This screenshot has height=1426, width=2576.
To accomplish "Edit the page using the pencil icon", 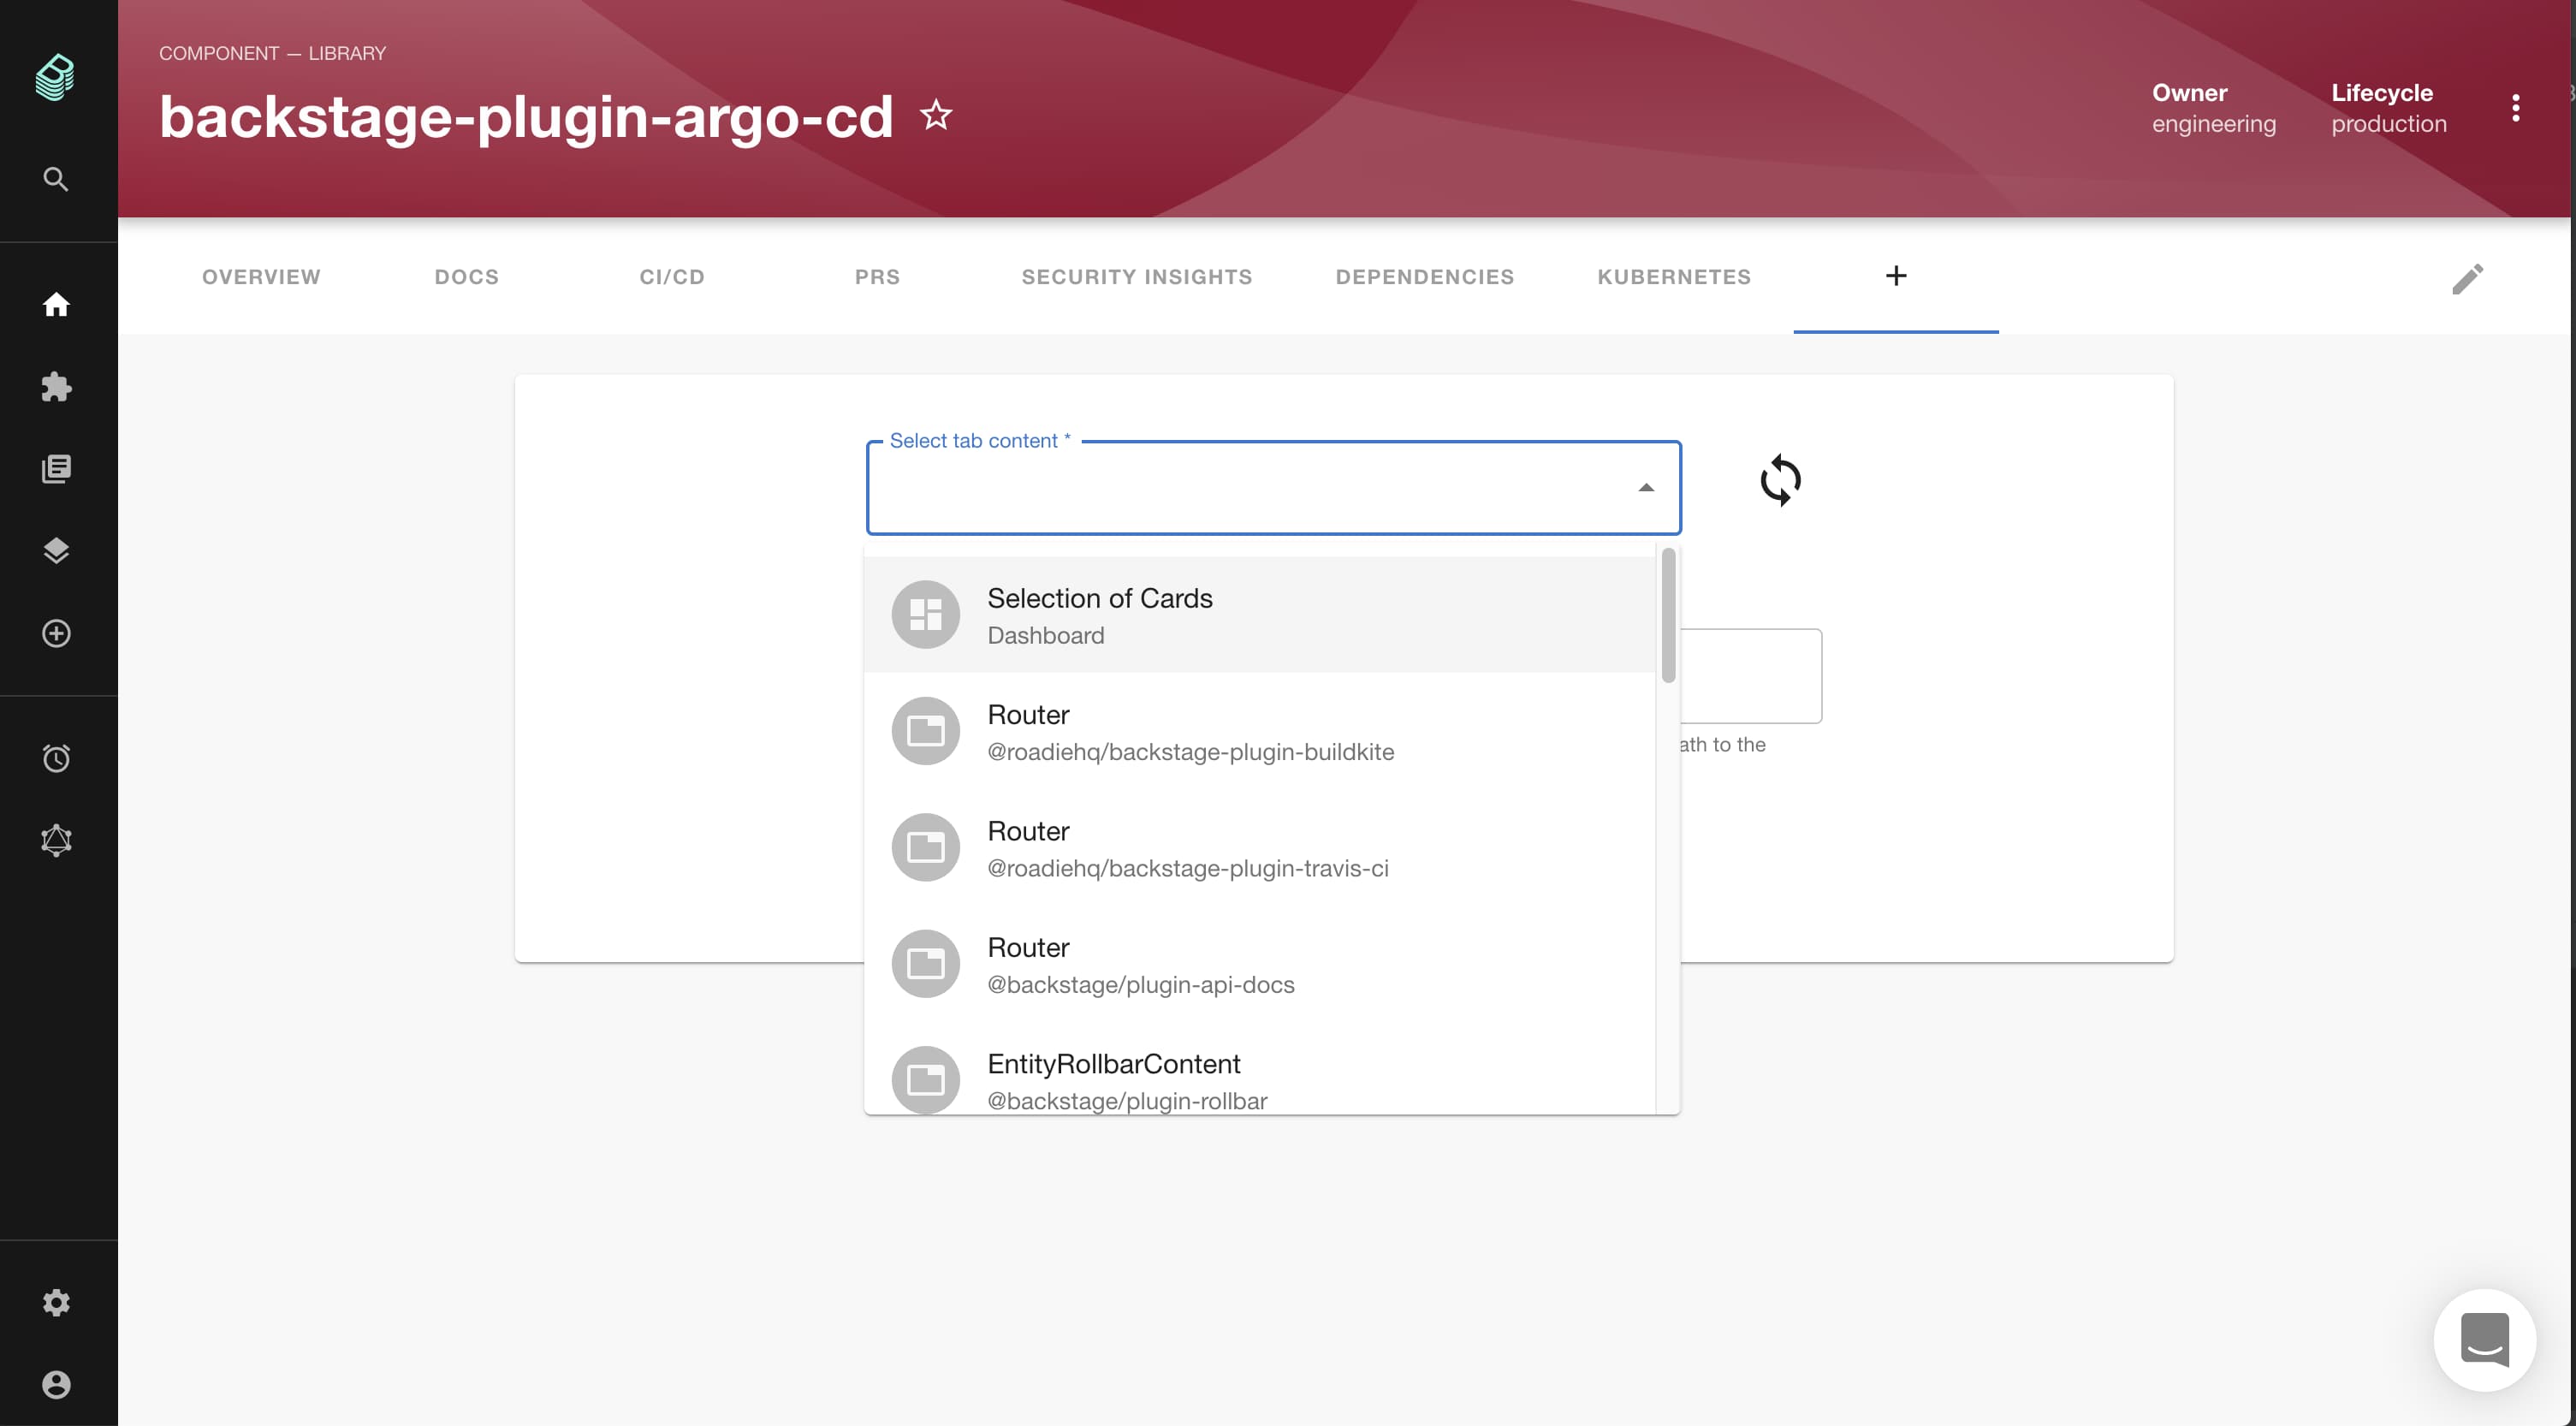I will pos(2468,278).
